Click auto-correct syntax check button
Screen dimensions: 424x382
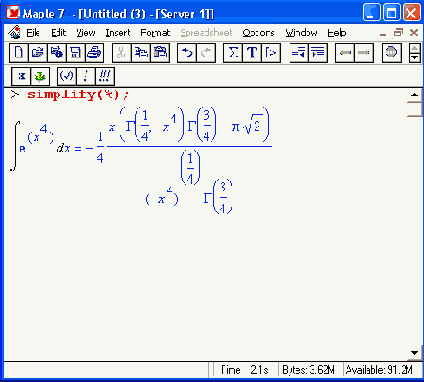67,76
